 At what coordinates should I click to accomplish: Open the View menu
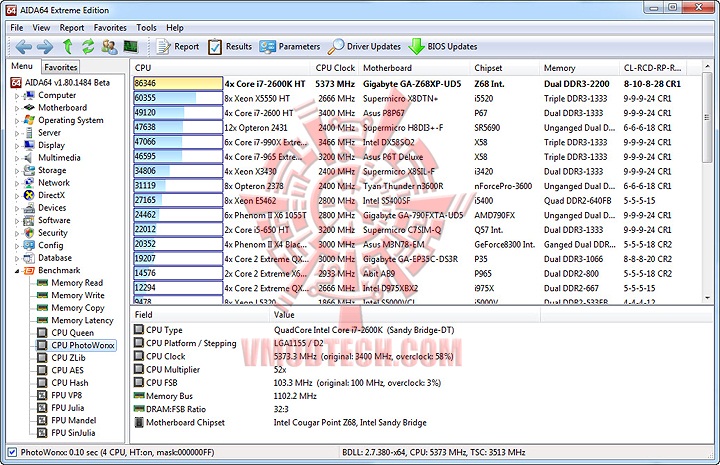41,28
